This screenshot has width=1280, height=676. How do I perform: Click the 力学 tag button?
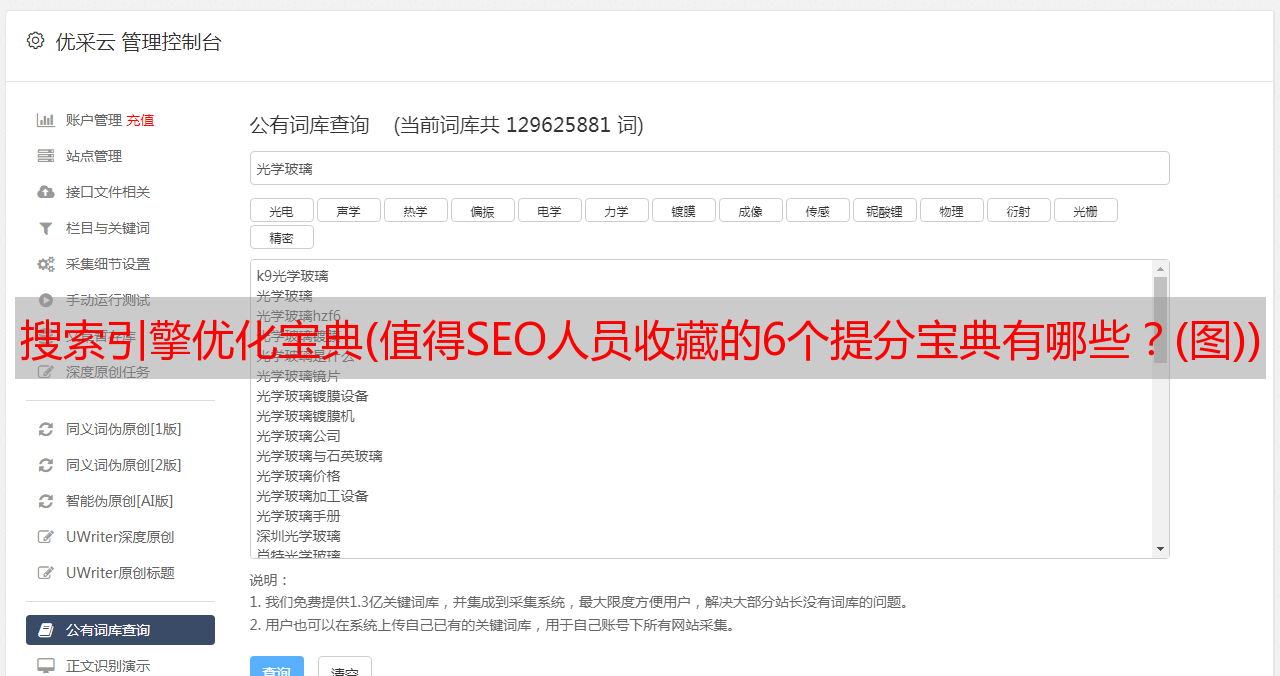coord(616,210)
